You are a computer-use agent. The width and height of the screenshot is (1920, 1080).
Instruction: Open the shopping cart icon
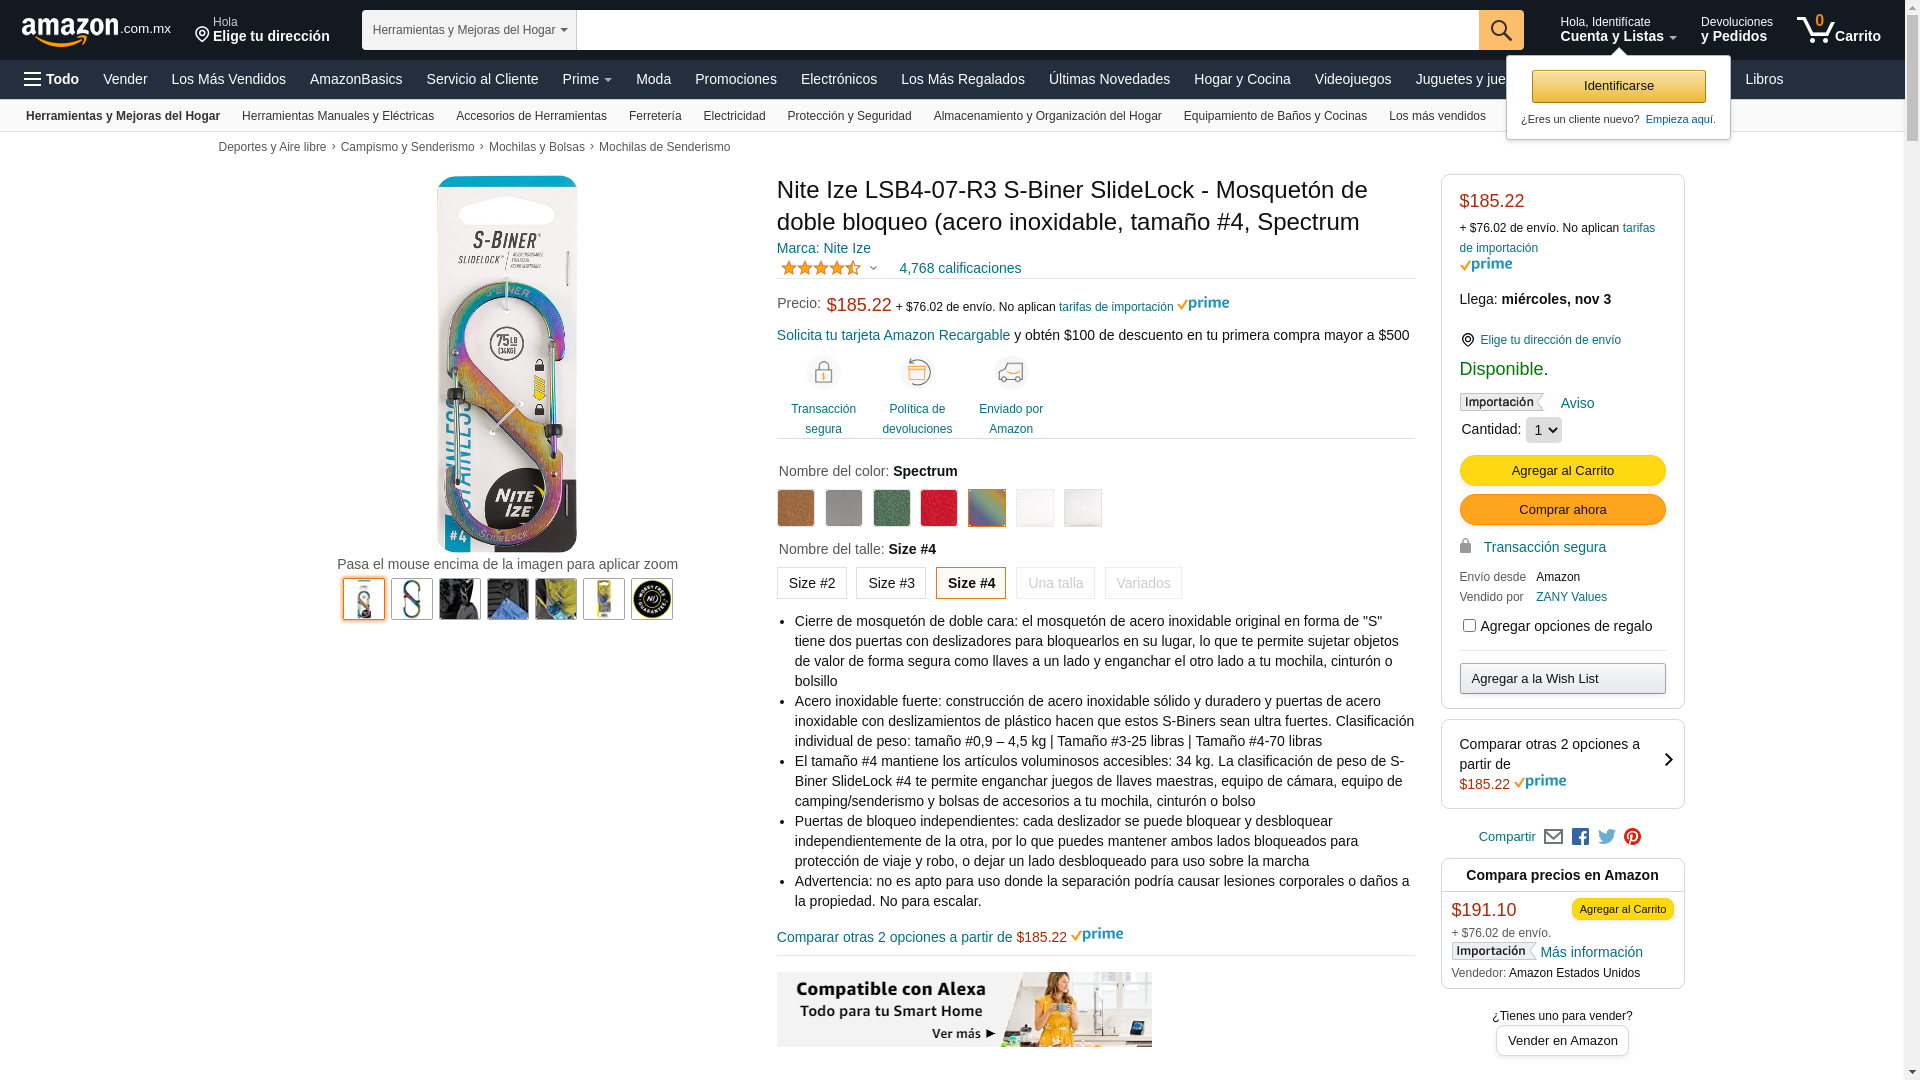1838,30
